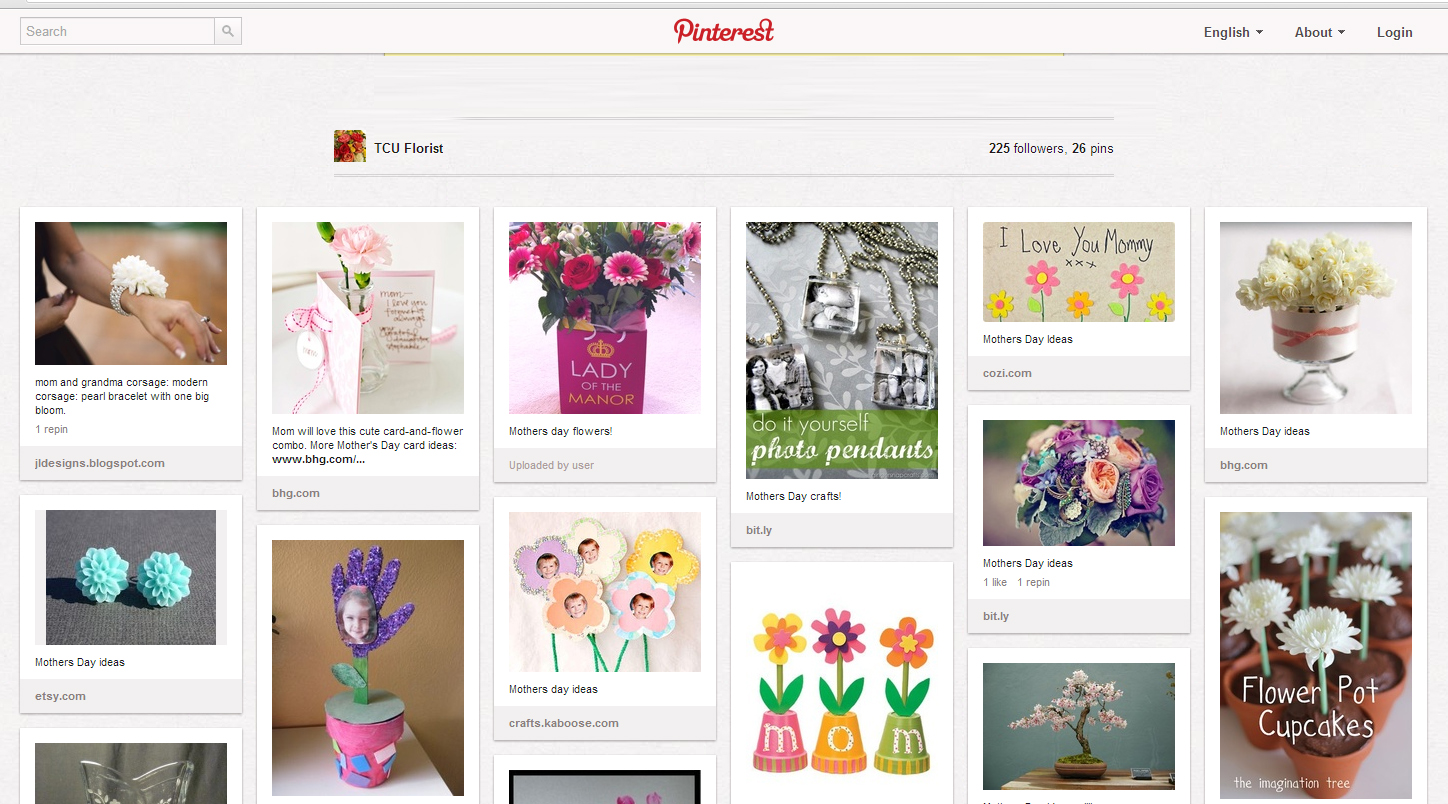Visit the crafts.kaboose.com source link
The width and height of the screenshot is (1448, 804).
click(x=564, y=723)
